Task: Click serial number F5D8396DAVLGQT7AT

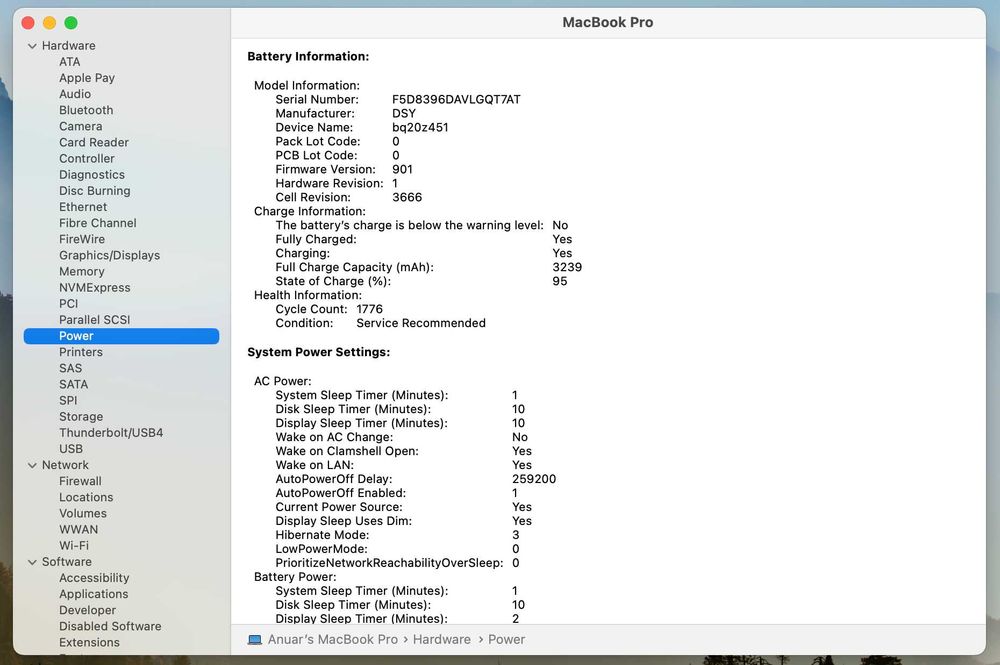Action: [x=456, y=99]
